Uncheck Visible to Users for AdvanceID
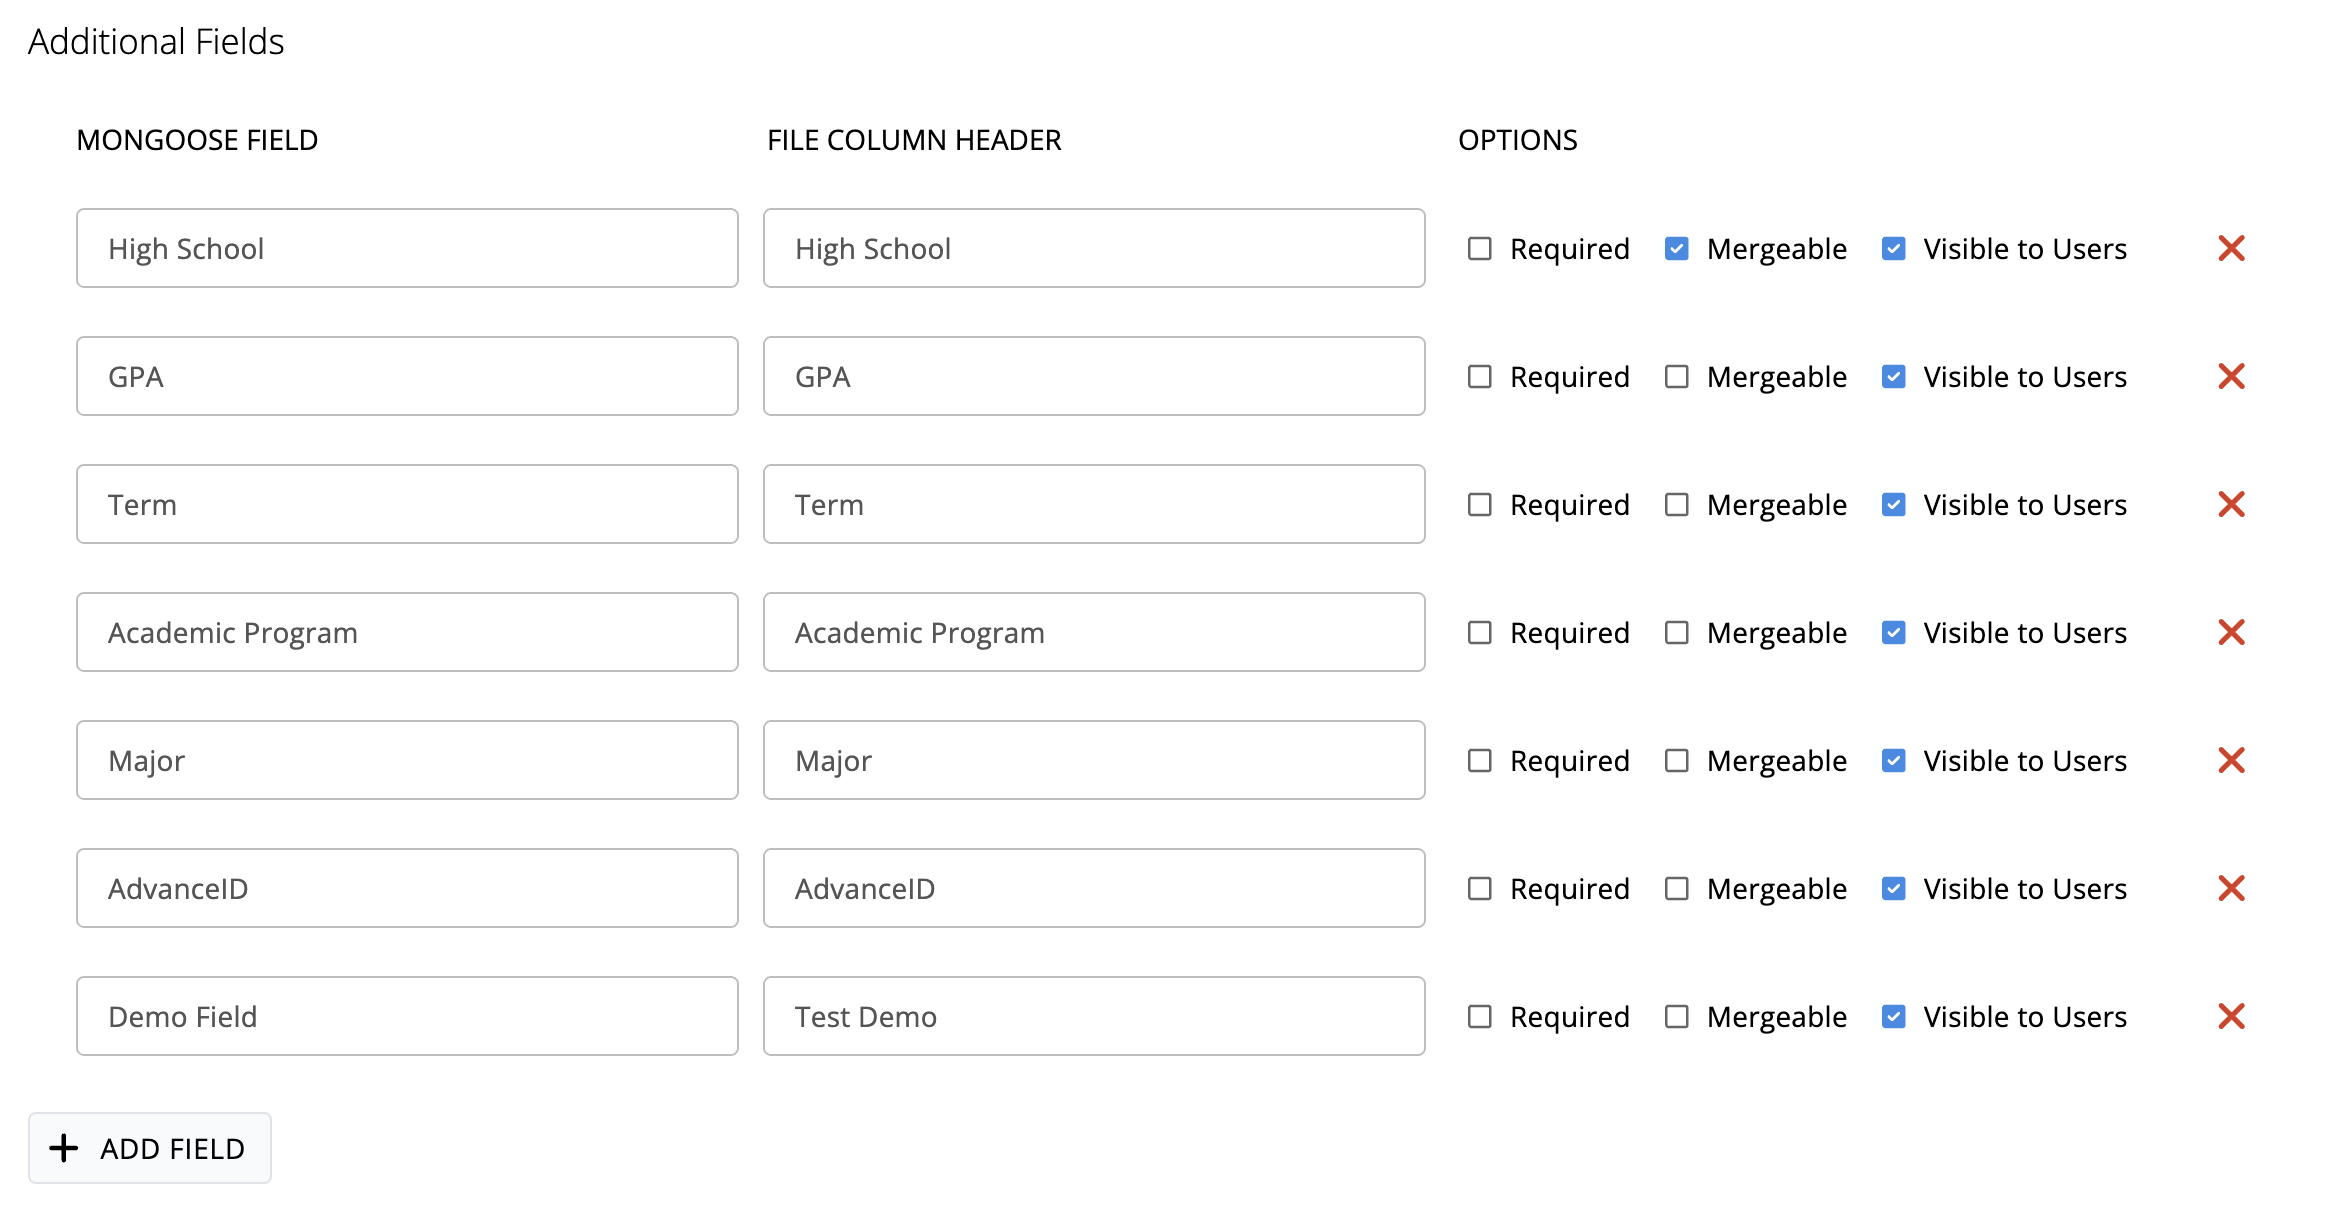The image size is (2344, 1208). [x=1893, y=888]
